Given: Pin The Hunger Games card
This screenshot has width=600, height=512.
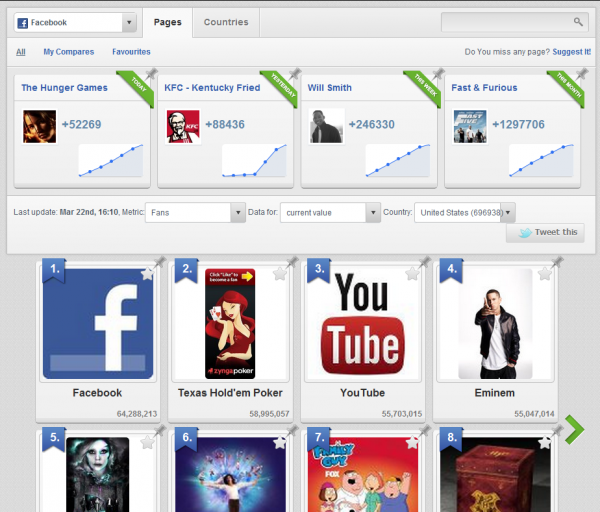Looking at the screenshot, I should (x=151, y=73).
